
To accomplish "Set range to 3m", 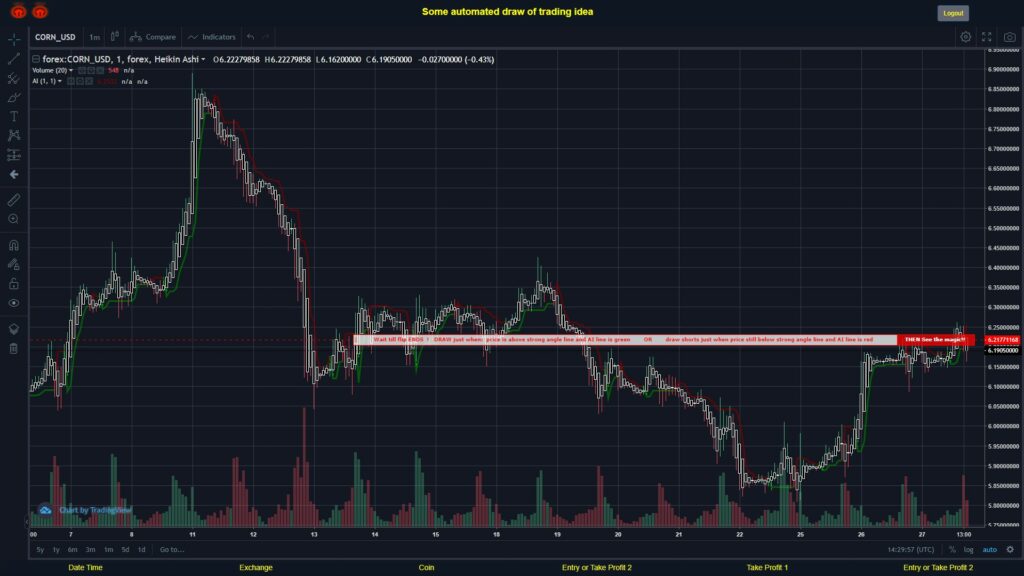I will (91, 550).
